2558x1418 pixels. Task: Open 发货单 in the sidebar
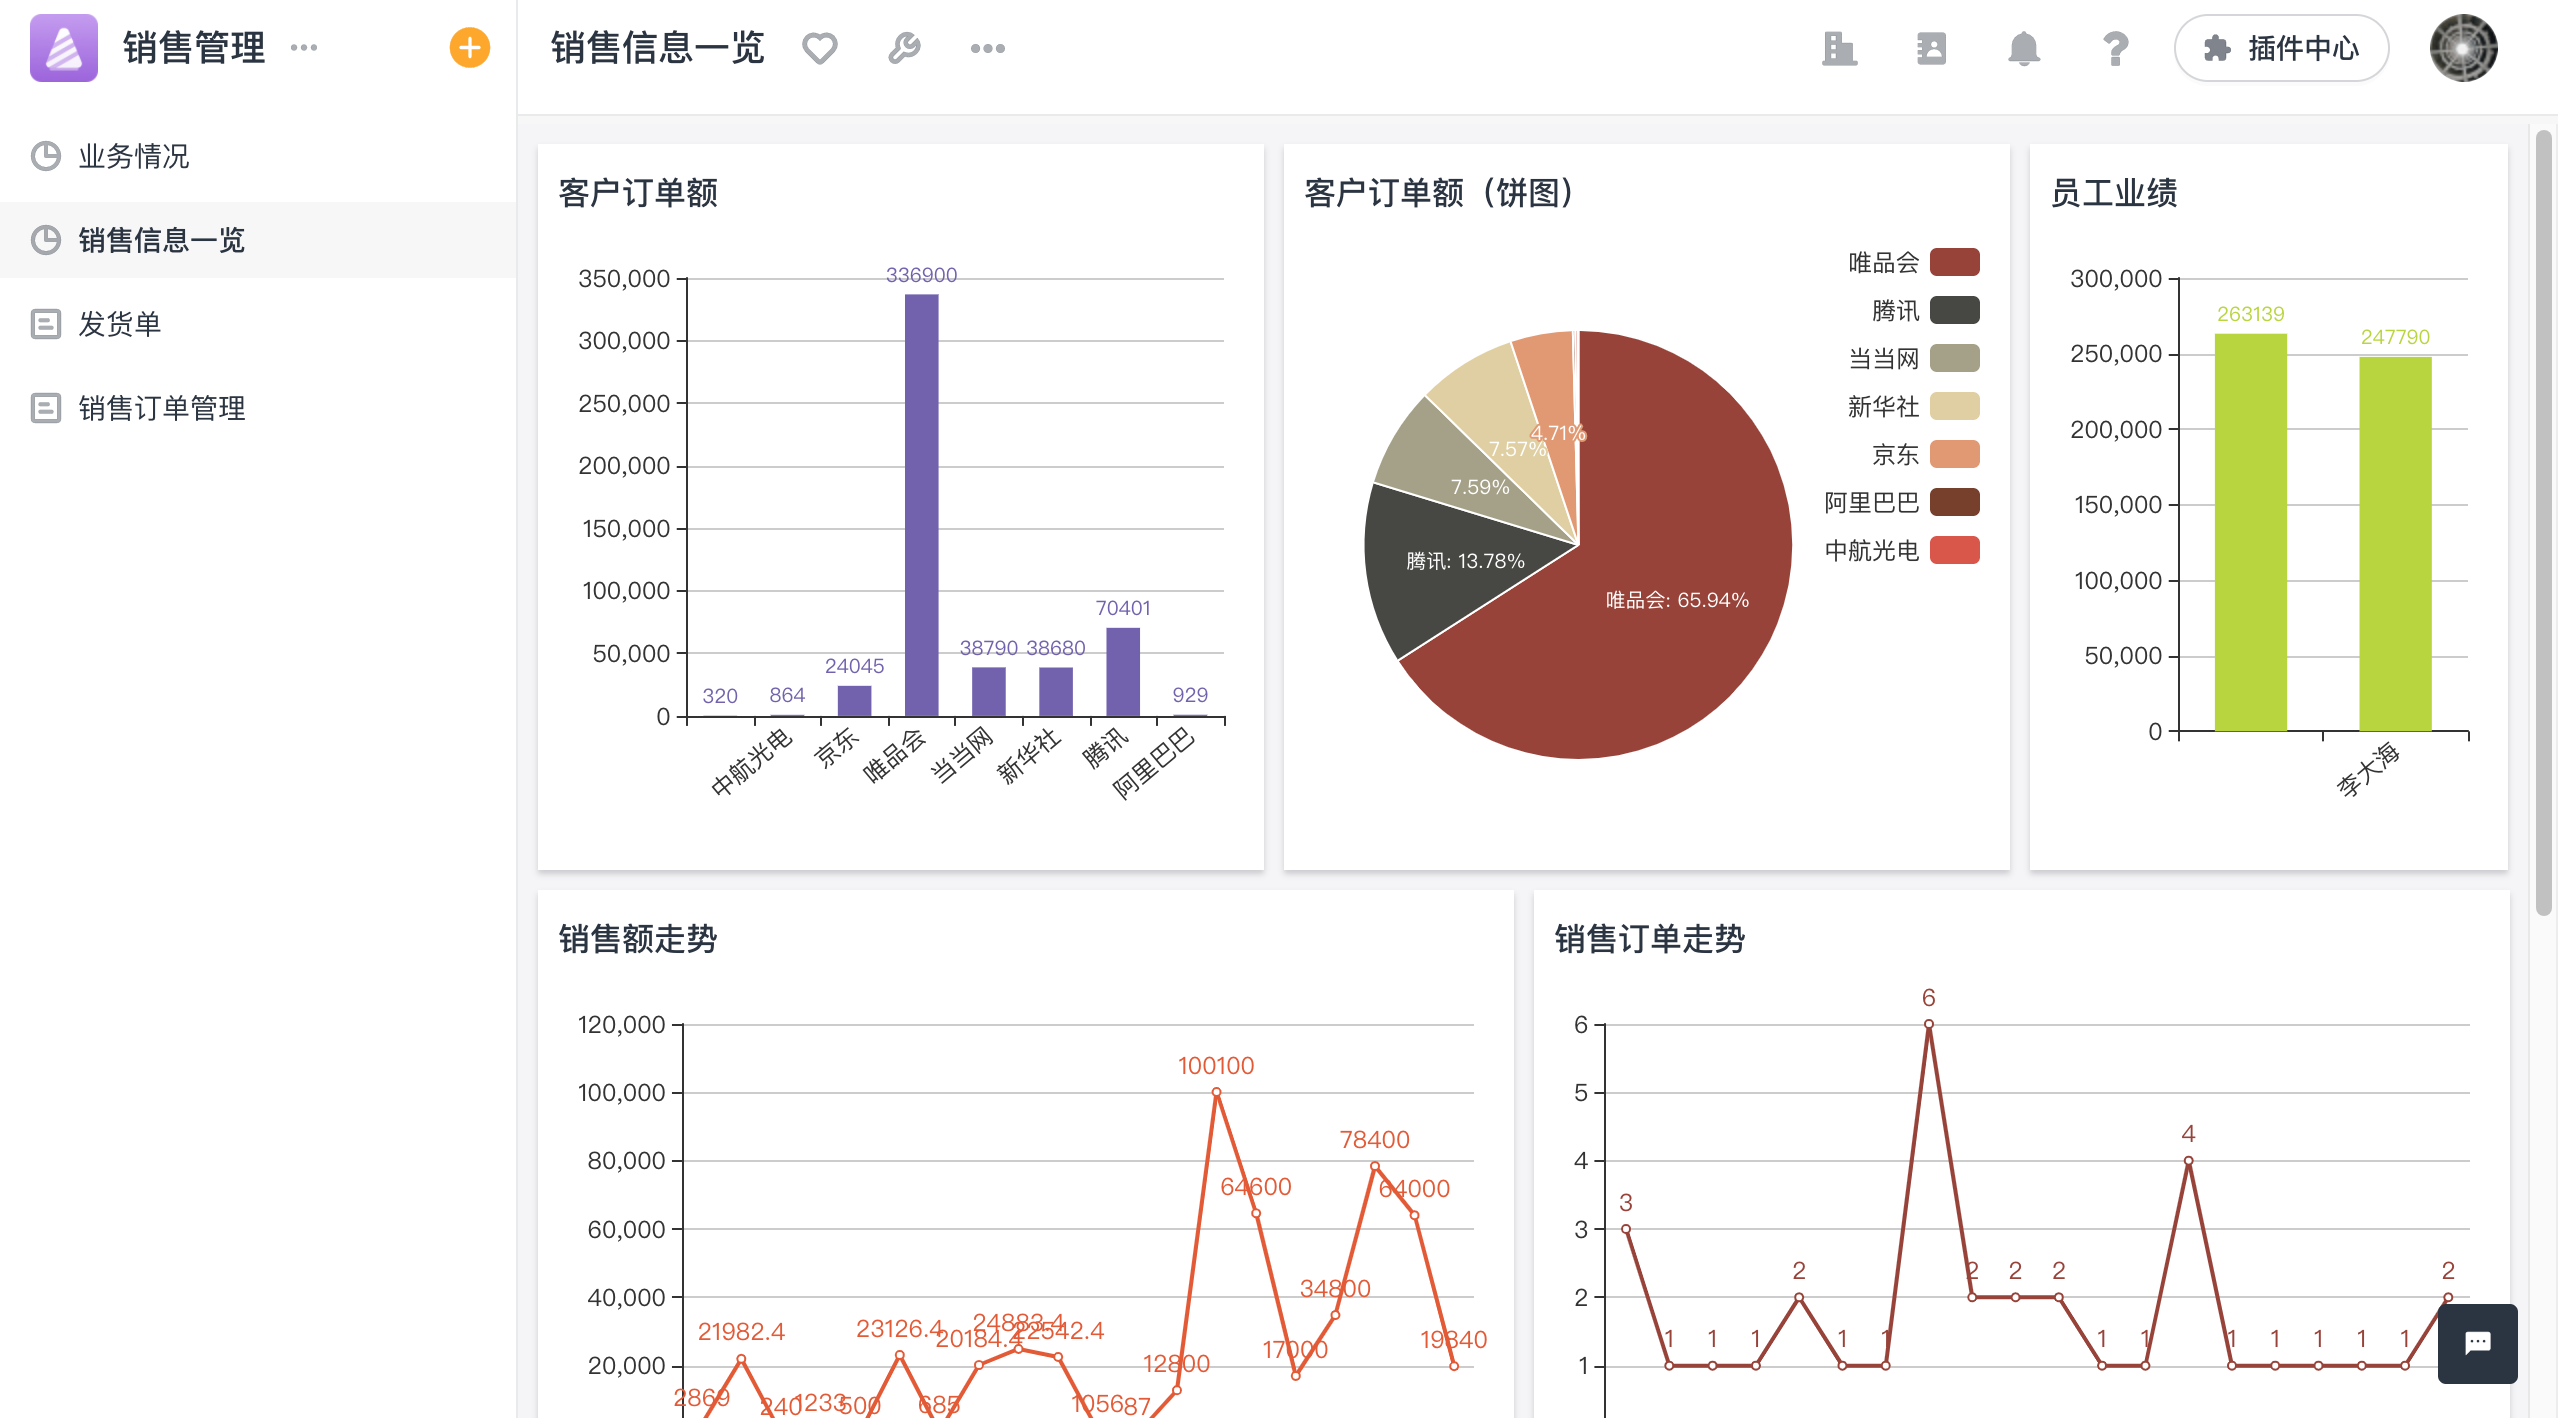(258, 324)
